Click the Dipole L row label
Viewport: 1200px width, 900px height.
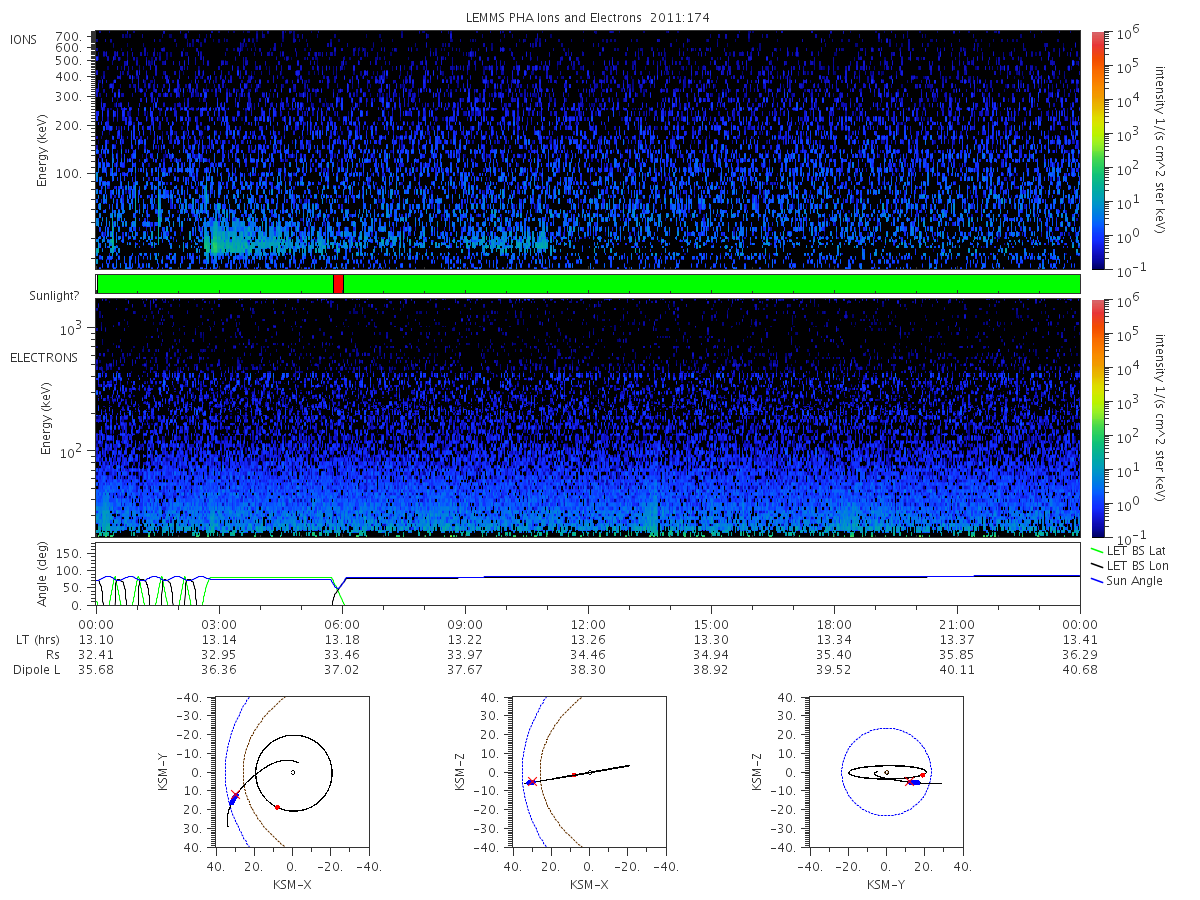(x=36, y=670)
